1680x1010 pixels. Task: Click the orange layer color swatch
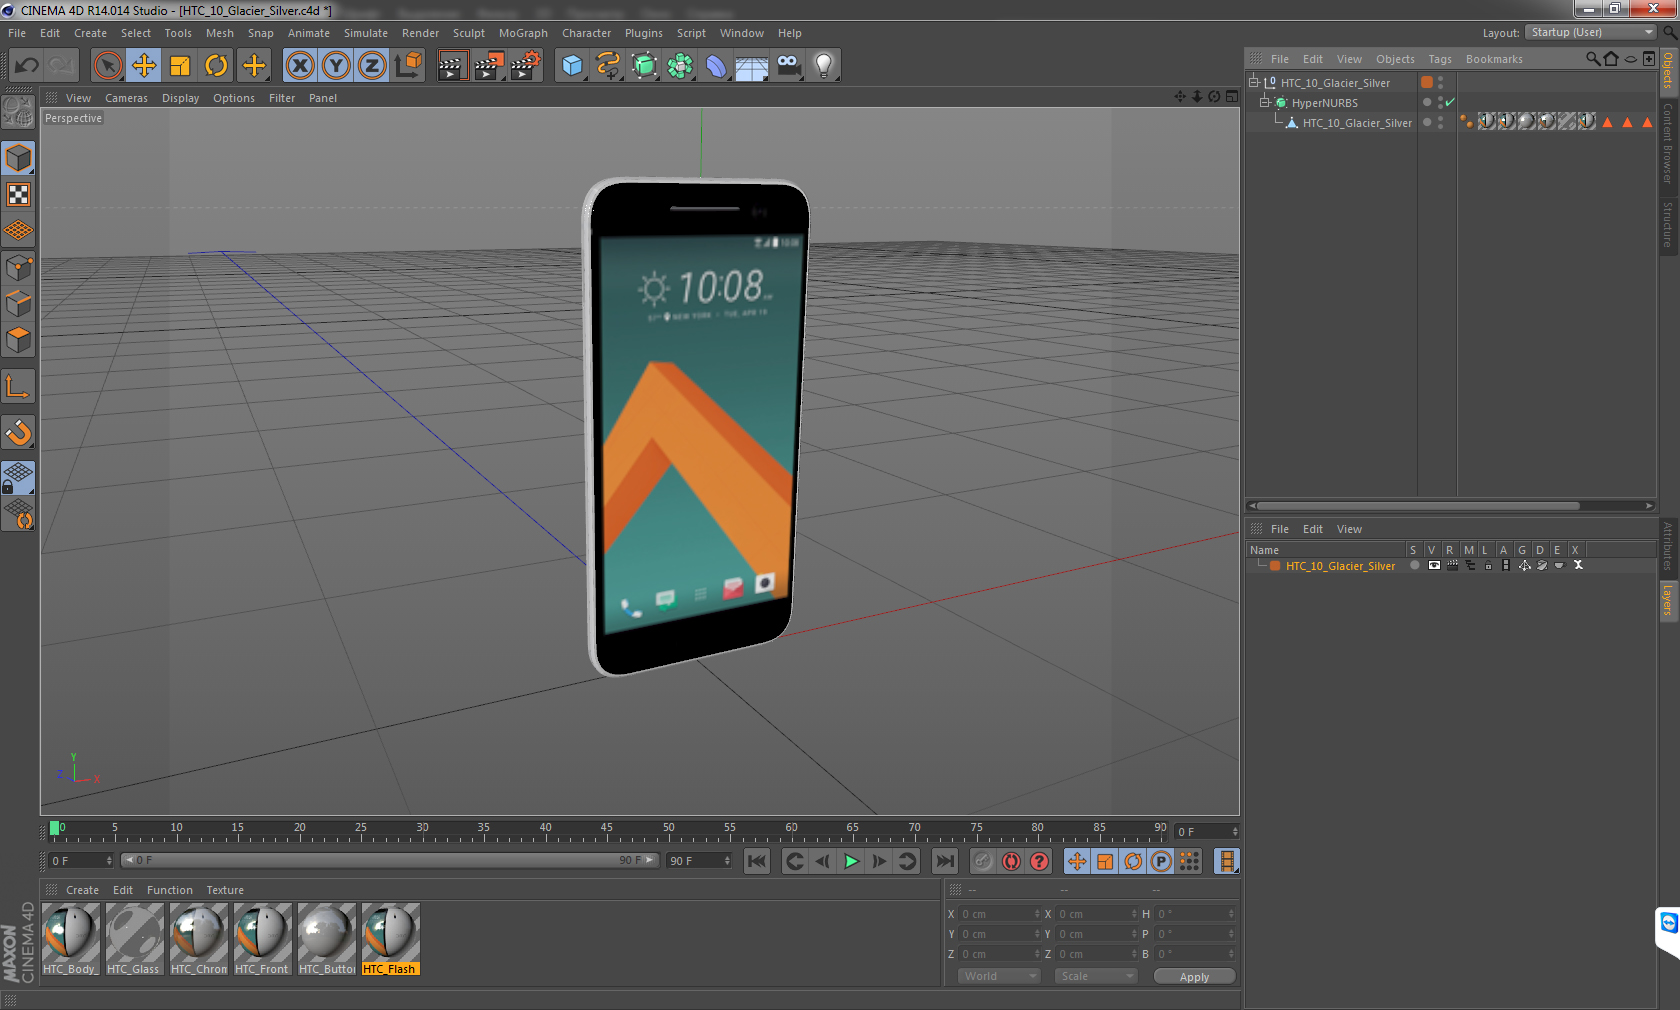[x=1275, y=566]
